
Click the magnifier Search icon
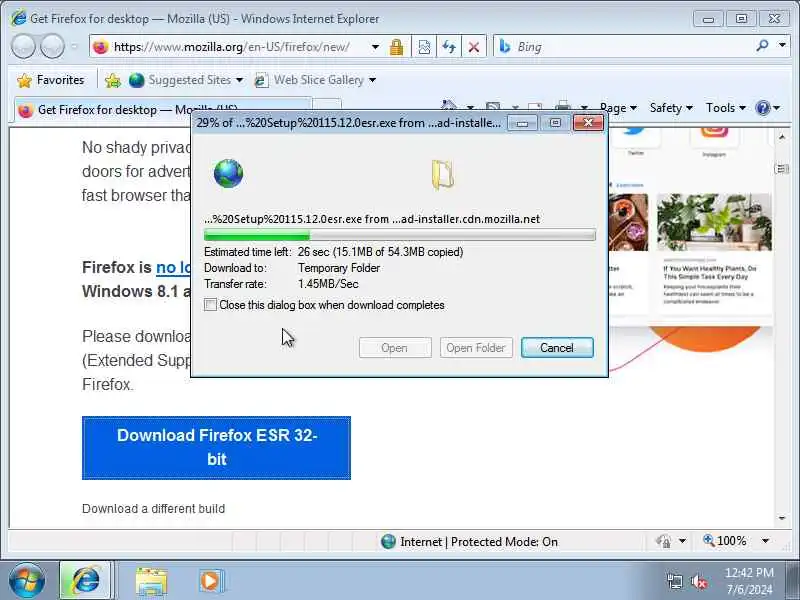point(762,46)
